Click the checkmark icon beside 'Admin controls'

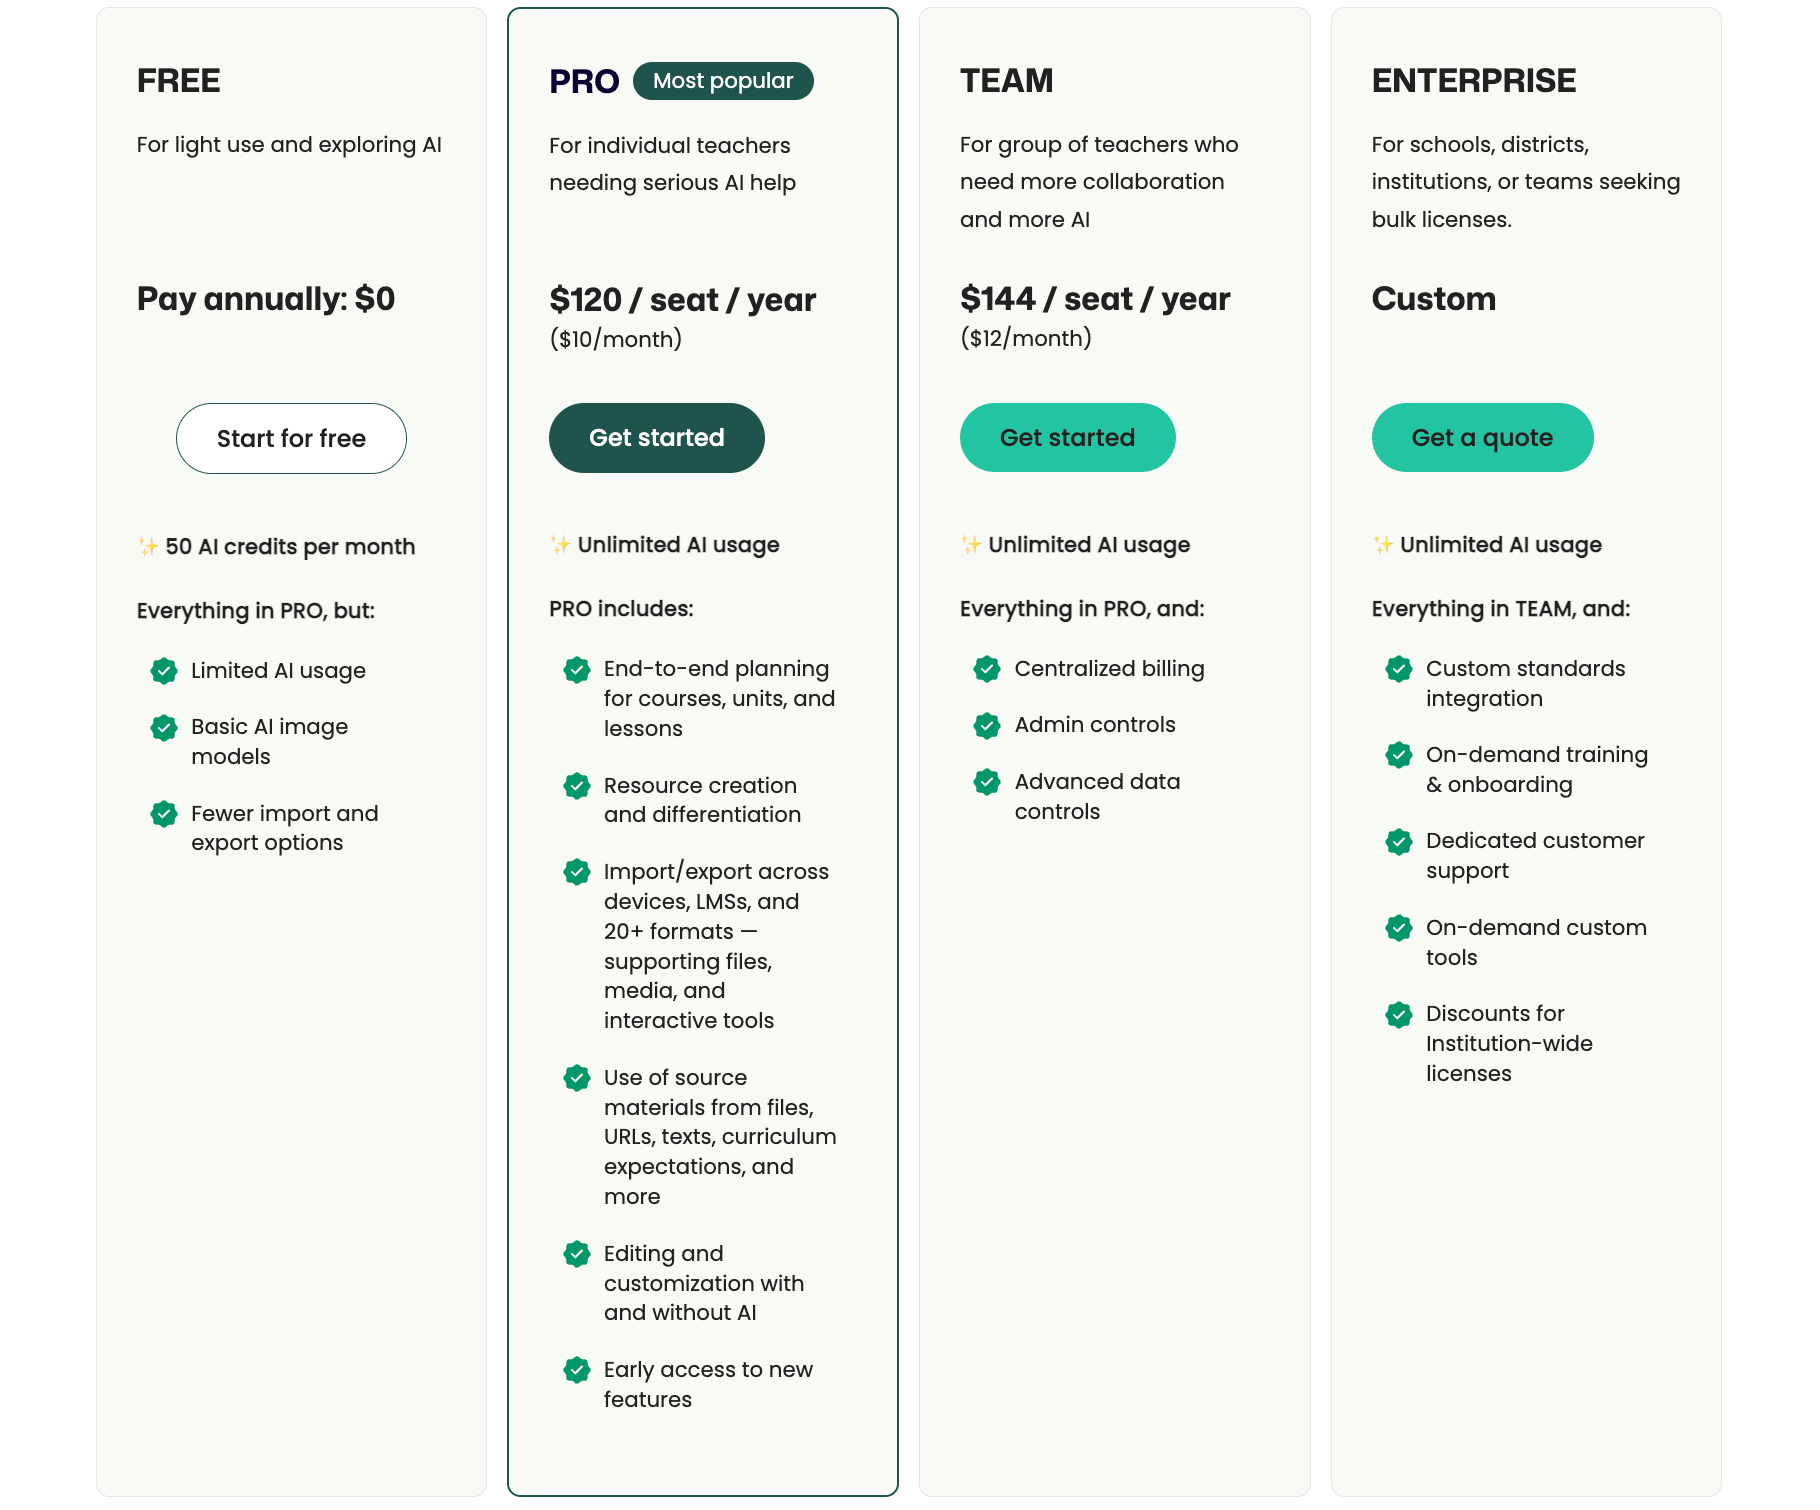pyautogui.click(x=988, y=724)
